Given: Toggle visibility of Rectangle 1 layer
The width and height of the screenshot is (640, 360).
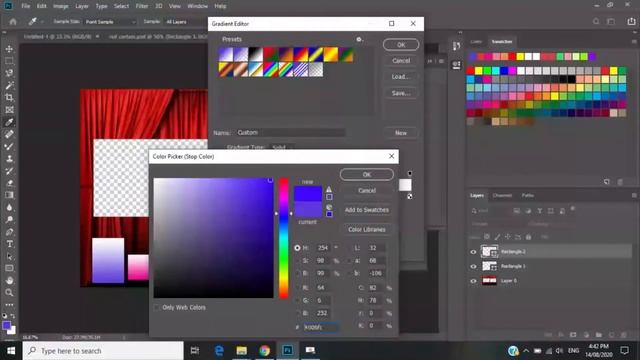Looking at the screenshot, I should (473, 267).
